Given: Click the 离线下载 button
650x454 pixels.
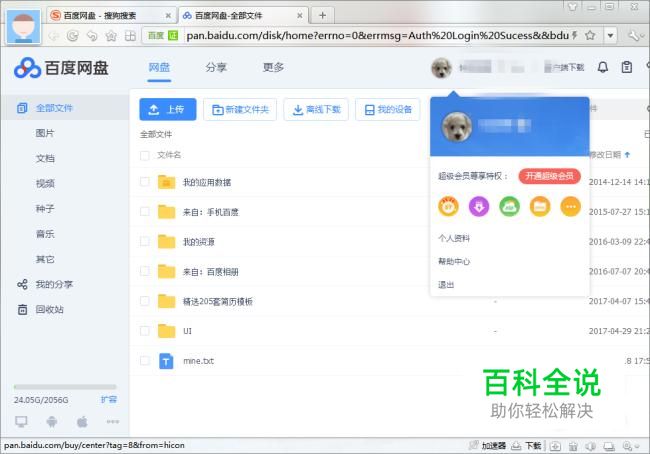Looking at the screenshot, I should point(316,109).
